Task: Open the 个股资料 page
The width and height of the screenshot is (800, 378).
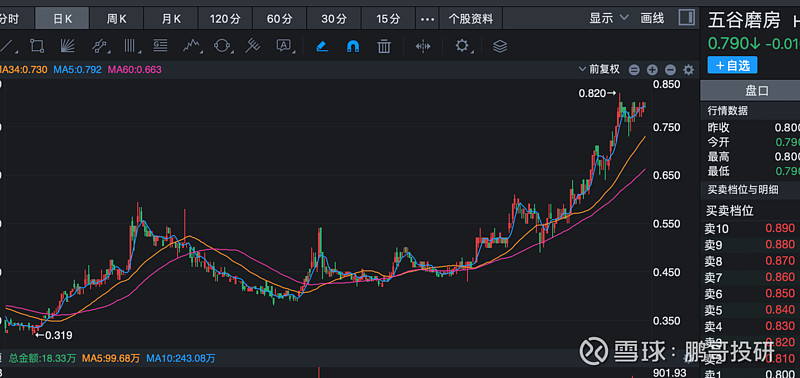Action: pyautogui.click(x=470, y=19)
